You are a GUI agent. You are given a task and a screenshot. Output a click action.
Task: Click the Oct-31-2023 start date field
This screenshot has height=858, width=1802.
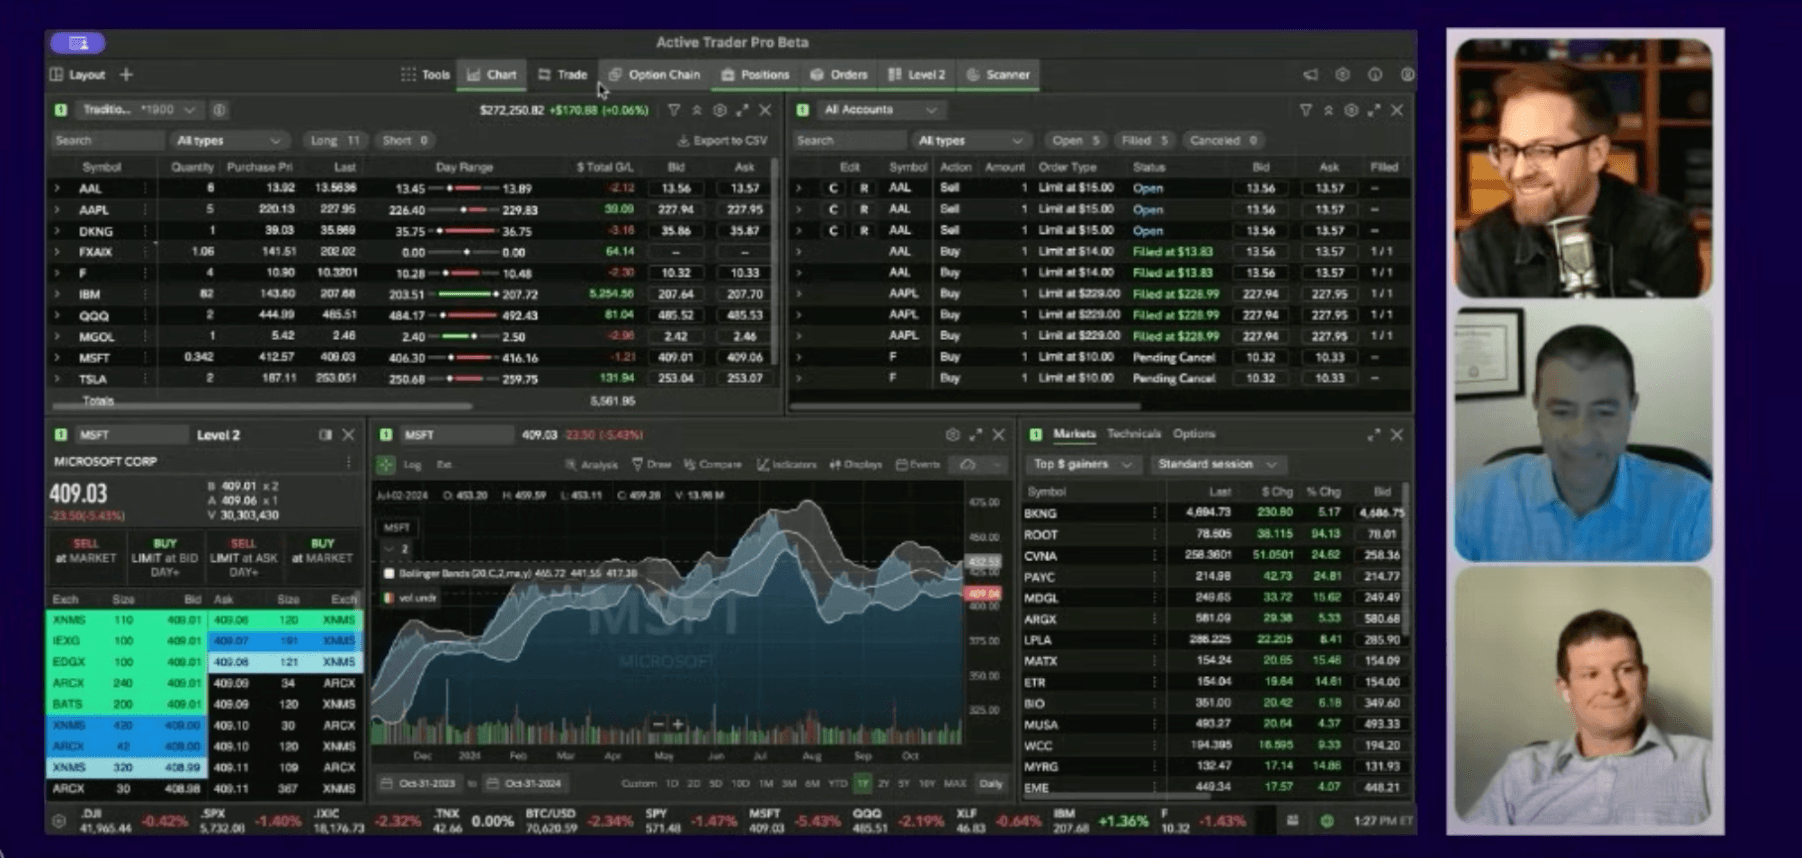(421, 784)
